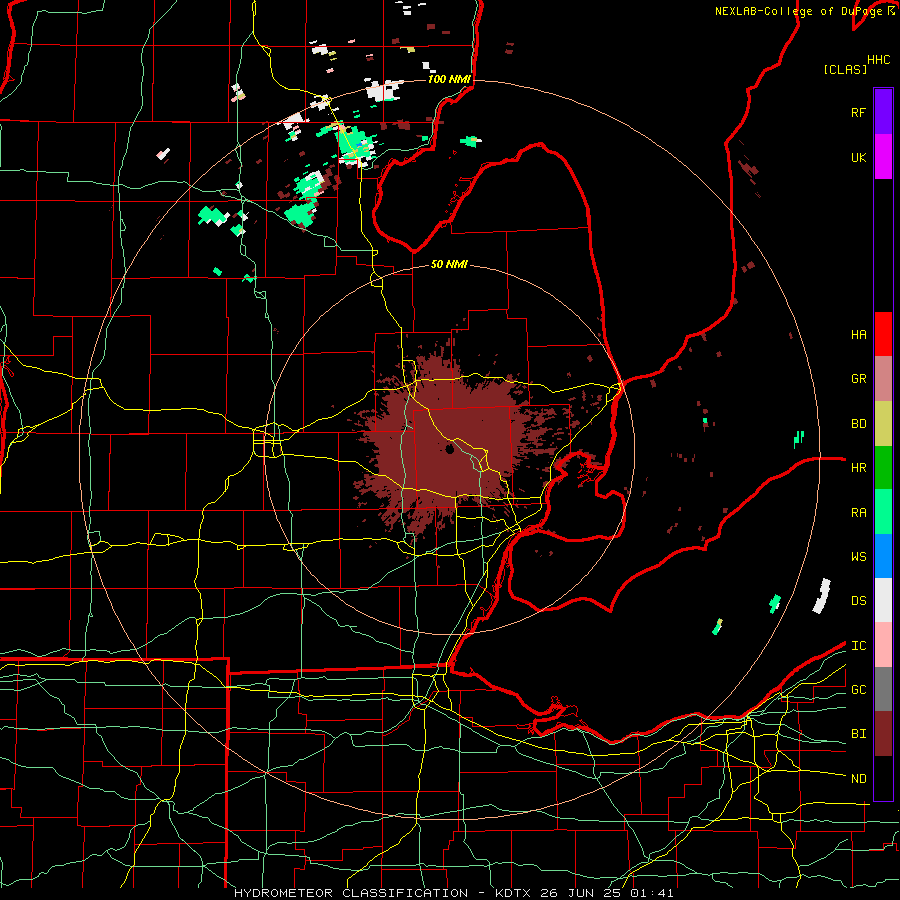The height and width of the screenshot is (900, 900).
Task: Click the BI dark red legend swatch
Action: (883, 734)
